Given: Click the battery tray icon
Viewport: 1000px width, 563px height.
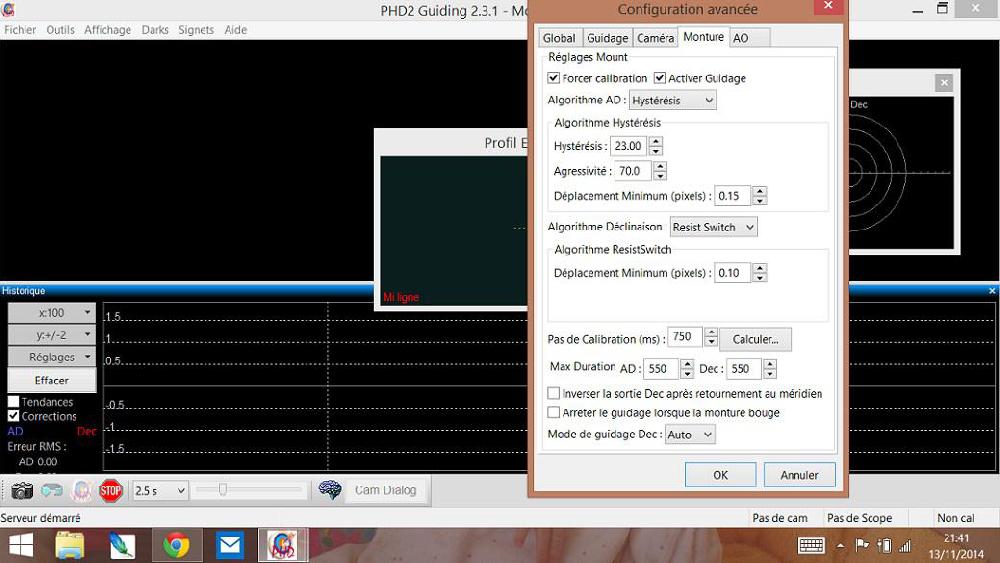Looking at the screenshot, I should tap(884, 546).
